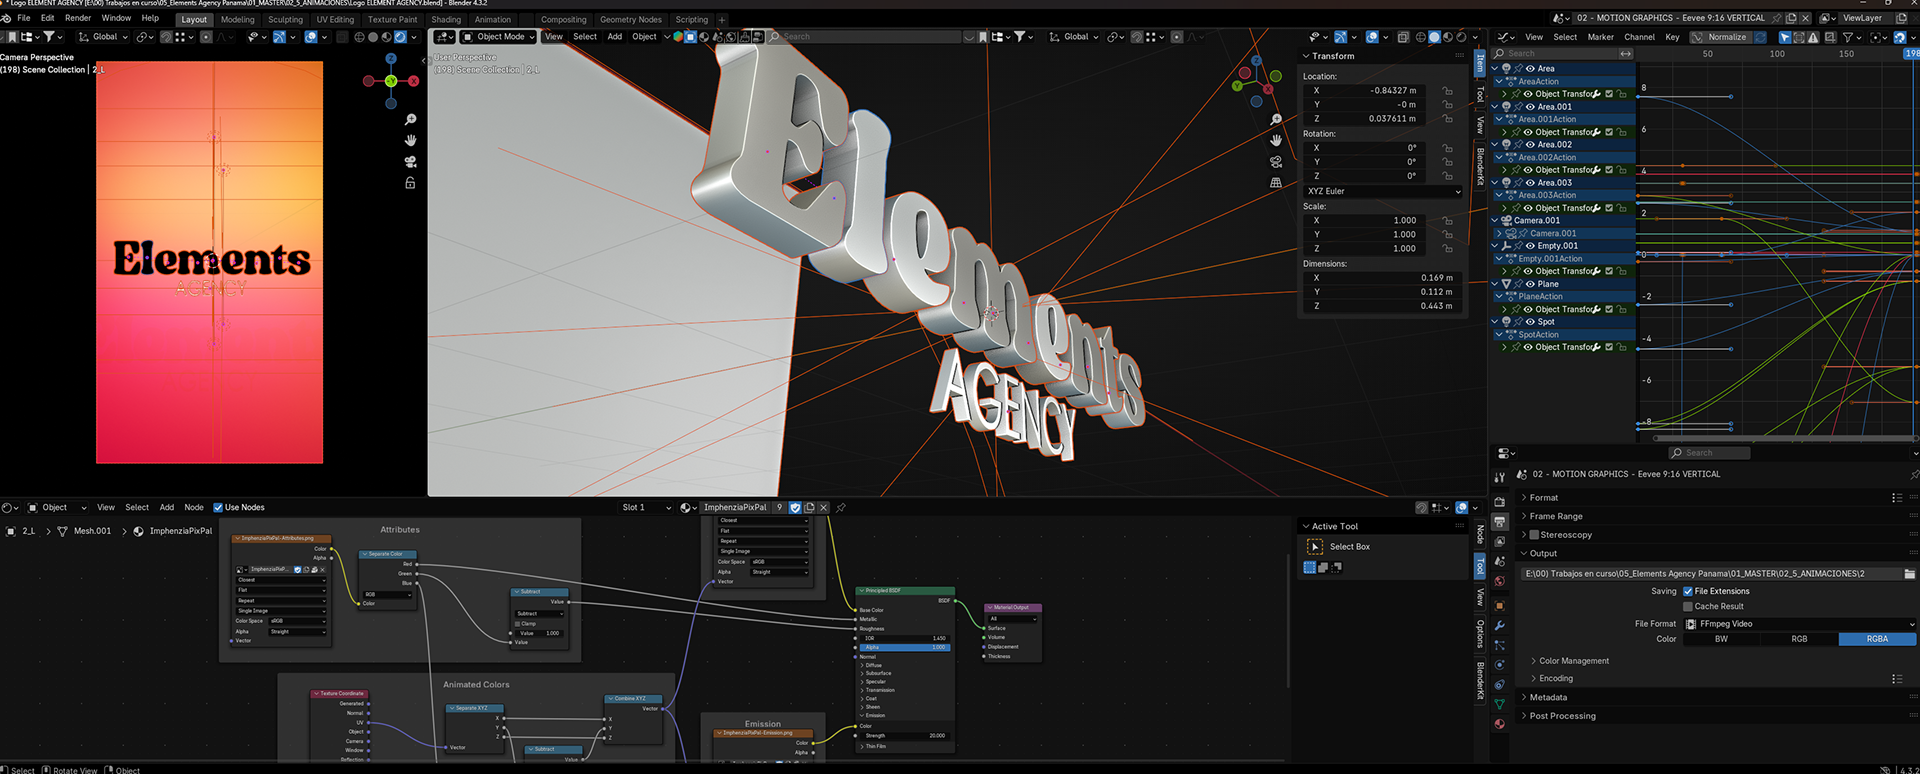Enable the Cache Result checkbox
This screenshot has height=774, width=1920.
[x=1688, y=606]
